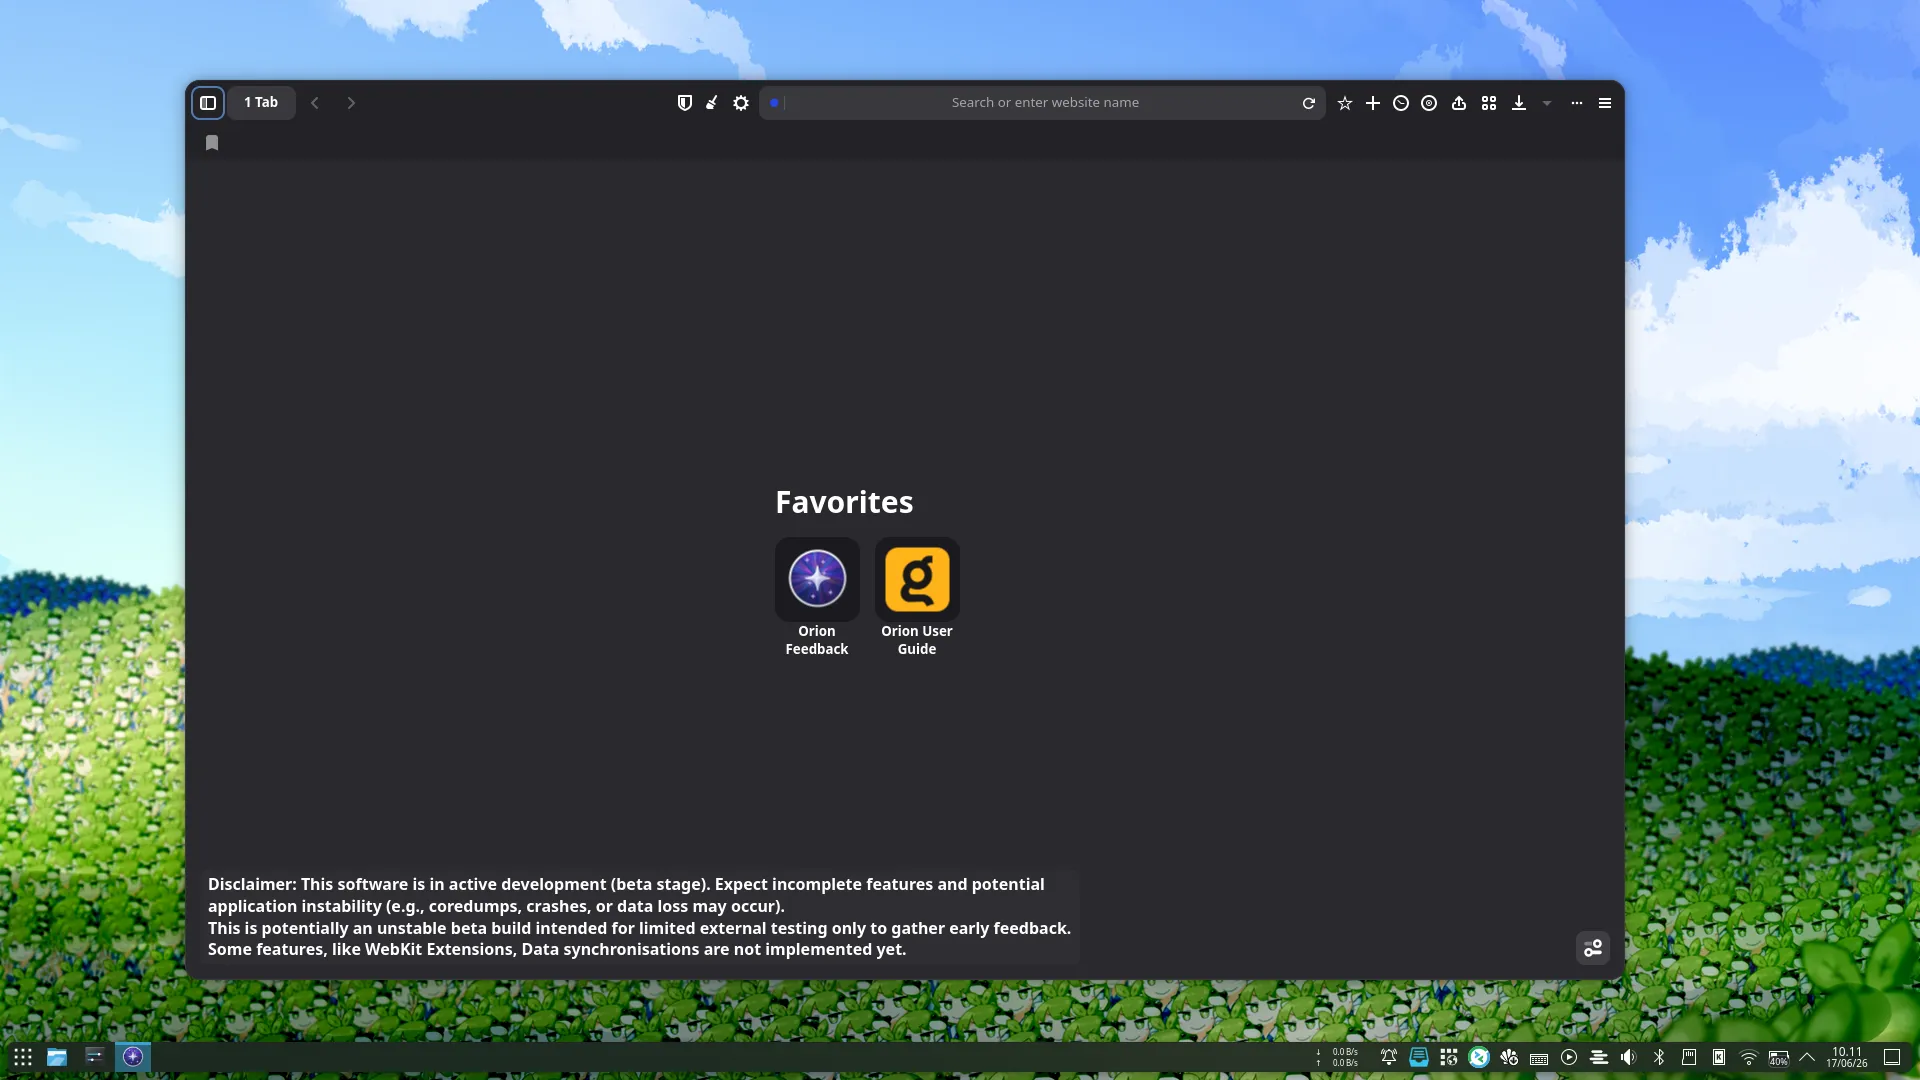Open a new tab with plus icon

[1373, 103]
